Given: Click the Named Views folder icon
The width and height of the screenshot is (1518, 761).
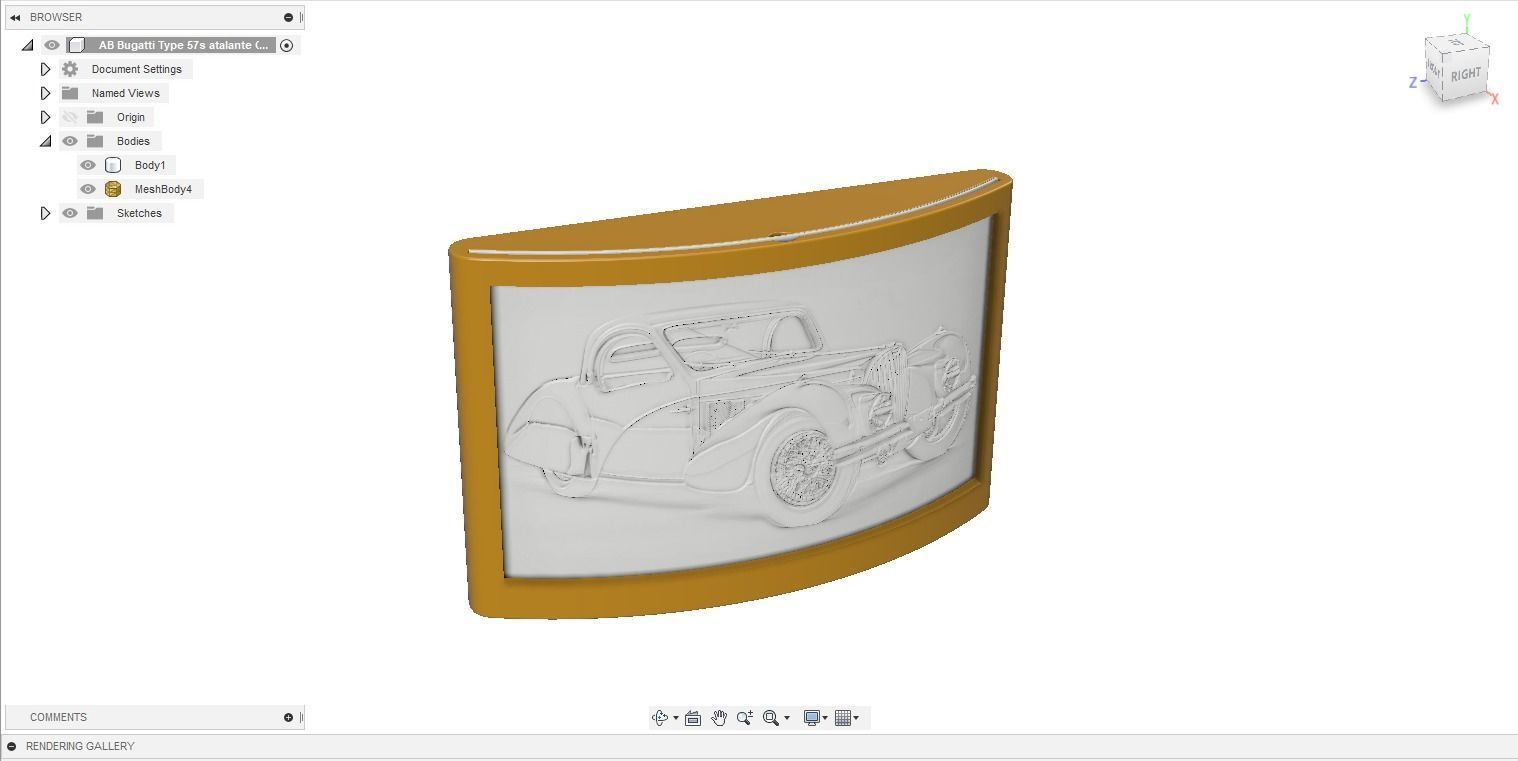Looking at the screenshot, I should pos(70,93).
